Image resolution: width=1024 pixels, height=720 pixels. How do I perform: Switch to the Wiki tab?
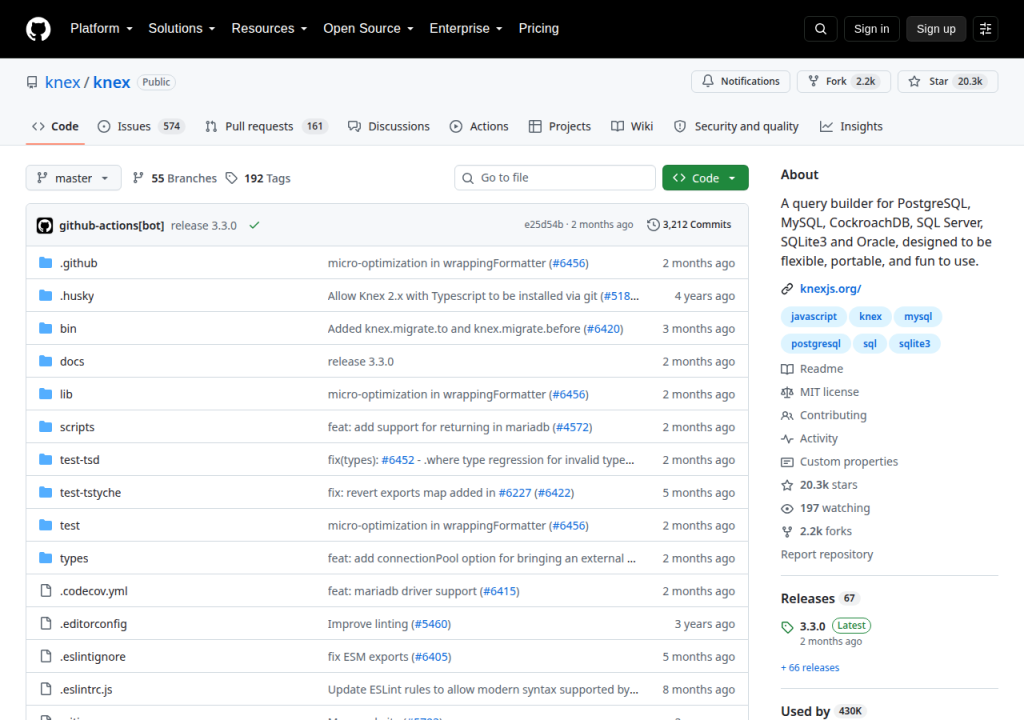click(632, 127)
